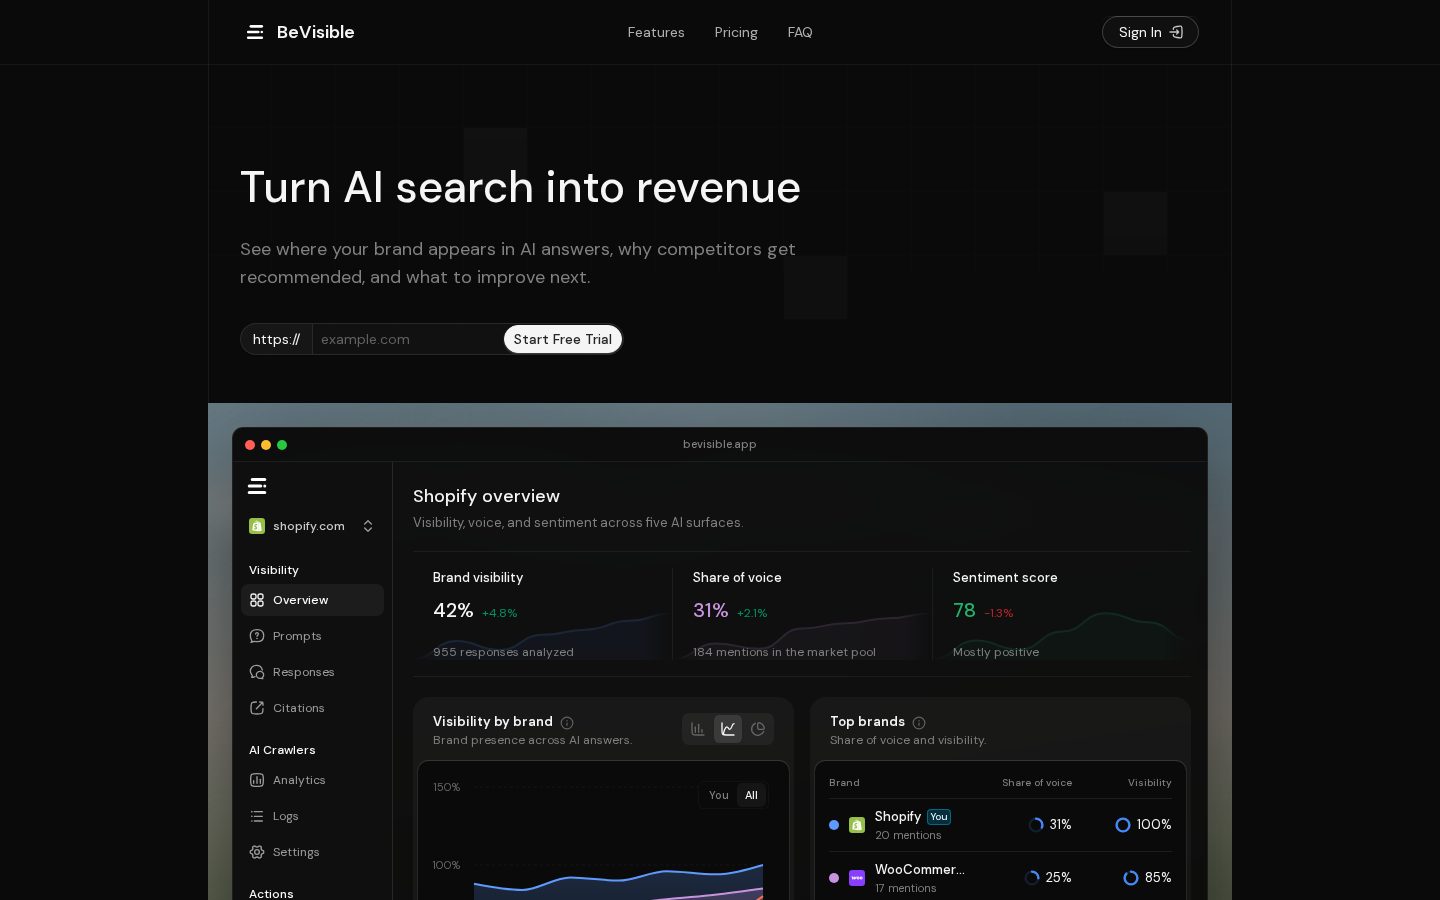
Task: Switch chart to pie view icon
Action: pos(758,729)
